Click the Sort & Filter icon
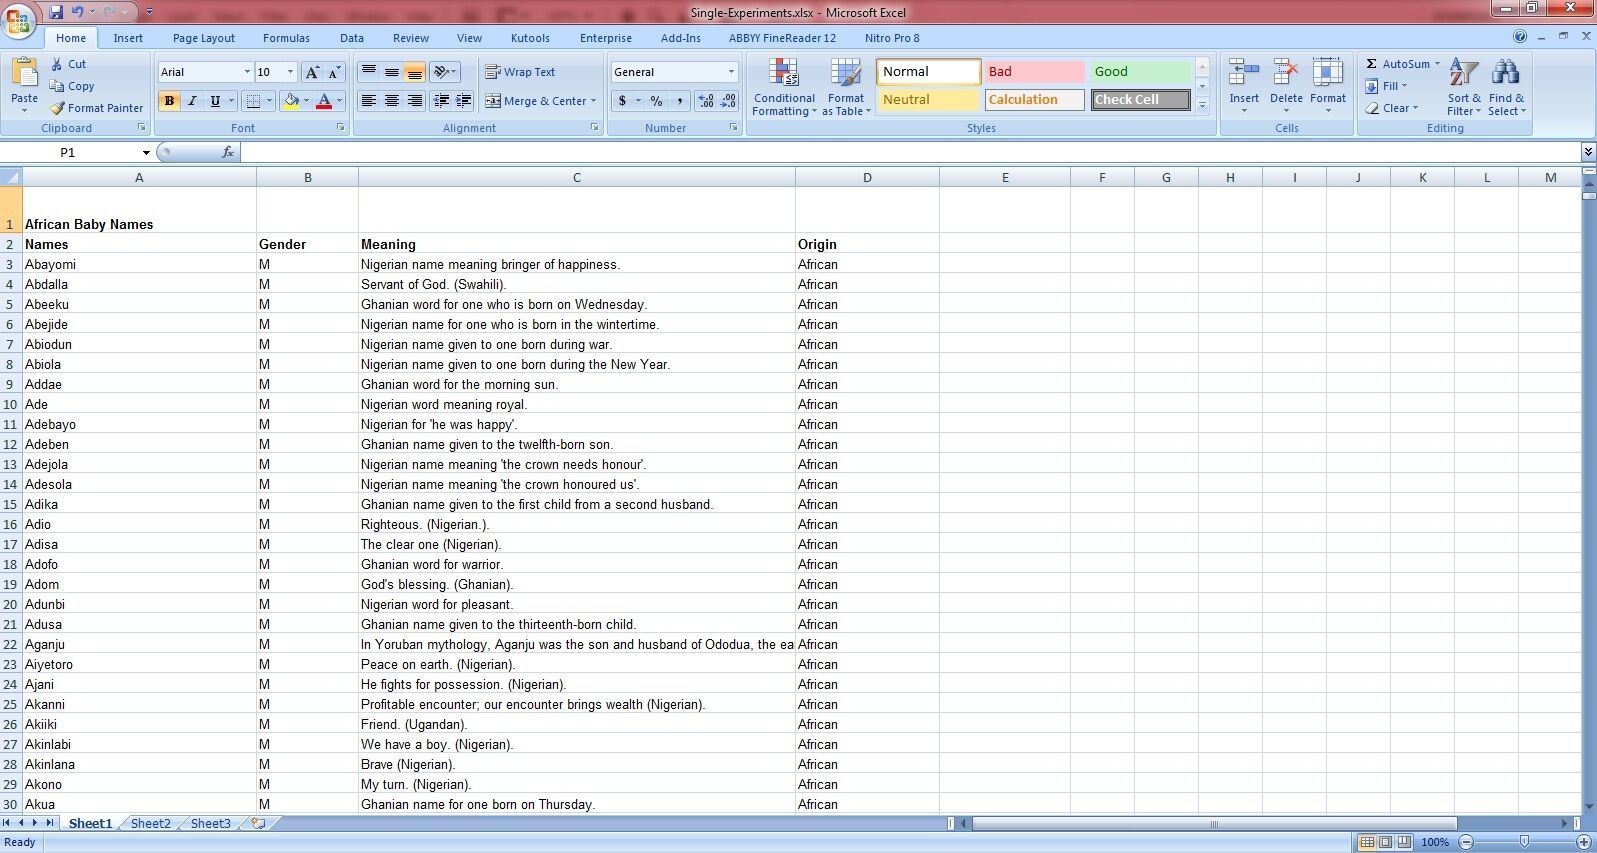Image resolution: width=1597 pixels, height=853 pixels. pyautogui.click(x=1463, y=74)
